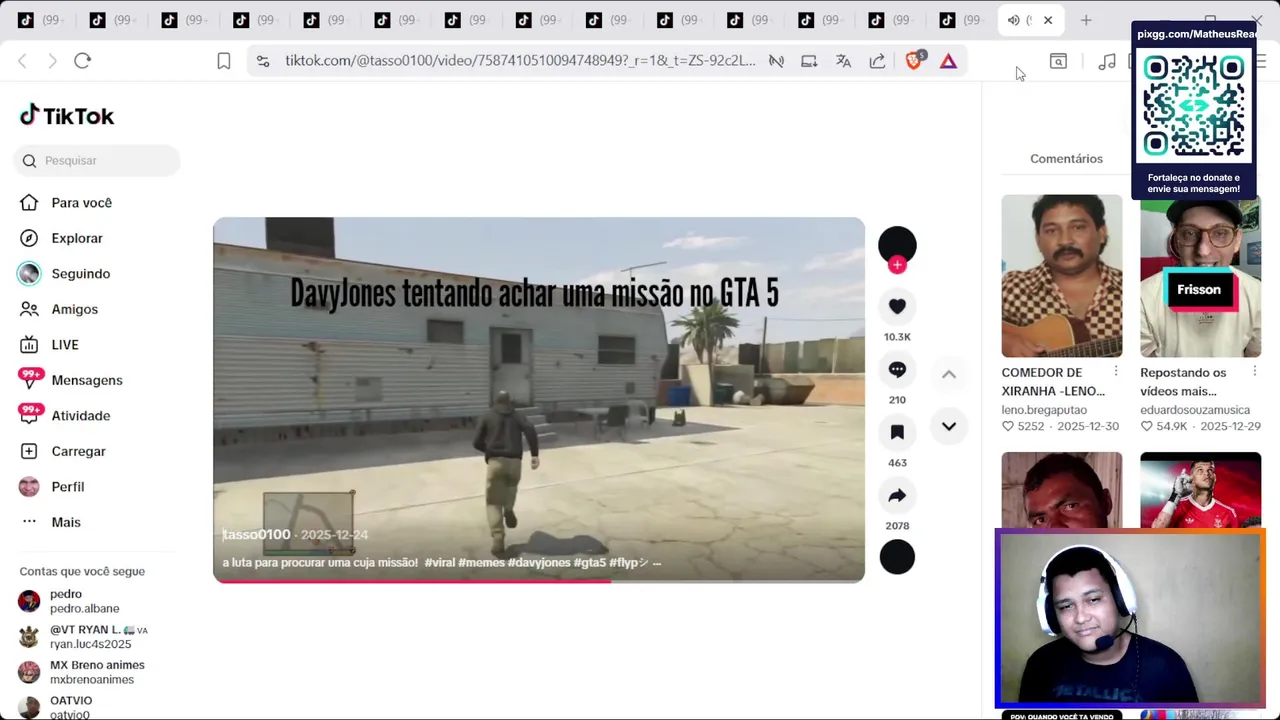Click the #gta5 hashtag in caption
The height and width of the screenshot is (720, 1280).
pyautogui.click(x=589, y=563)
